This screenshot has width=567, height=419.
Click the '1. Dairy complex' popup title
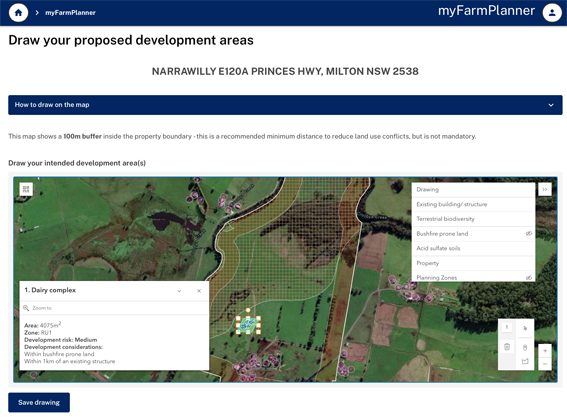point(50,290)
